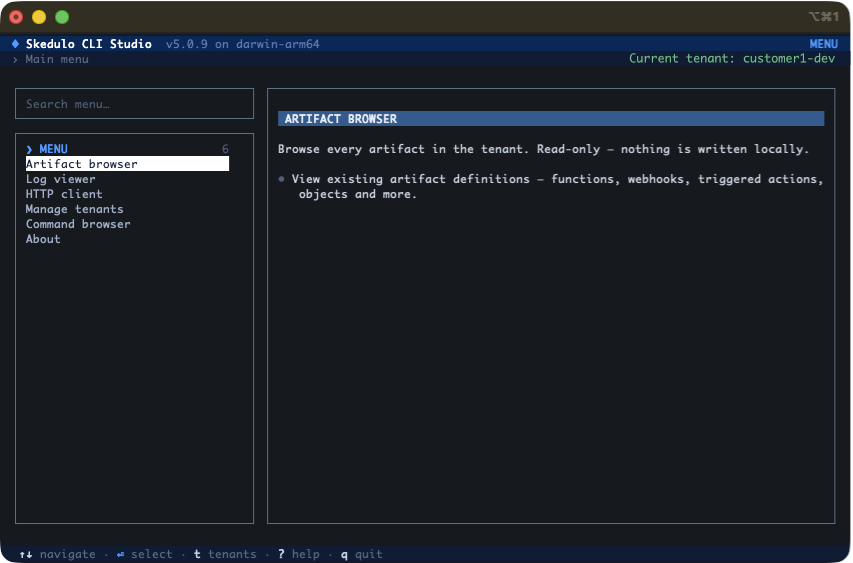This screenshot has width=853, height=563.
Task: Open Command browser from the menu
Action: [x=78, y=224]
